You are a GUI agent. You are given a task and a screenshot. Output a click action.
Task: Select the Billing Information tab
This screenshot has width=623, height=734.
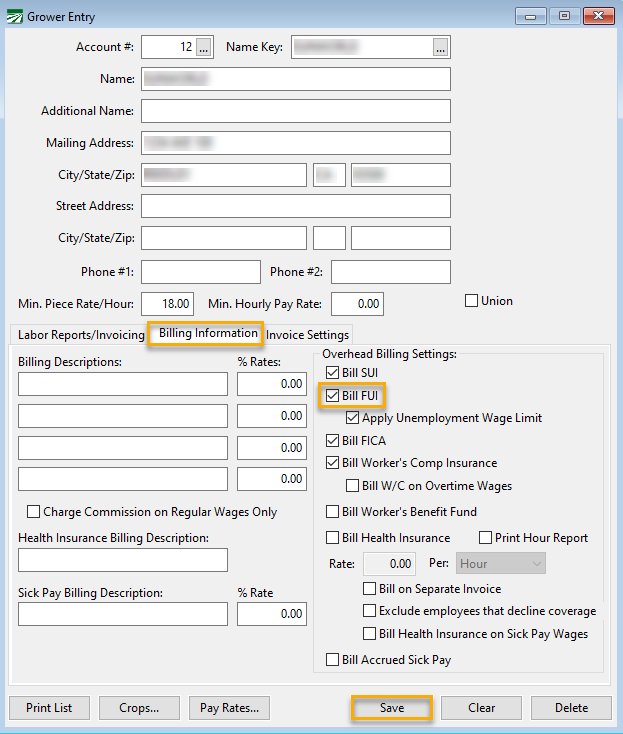coord(207,333)
